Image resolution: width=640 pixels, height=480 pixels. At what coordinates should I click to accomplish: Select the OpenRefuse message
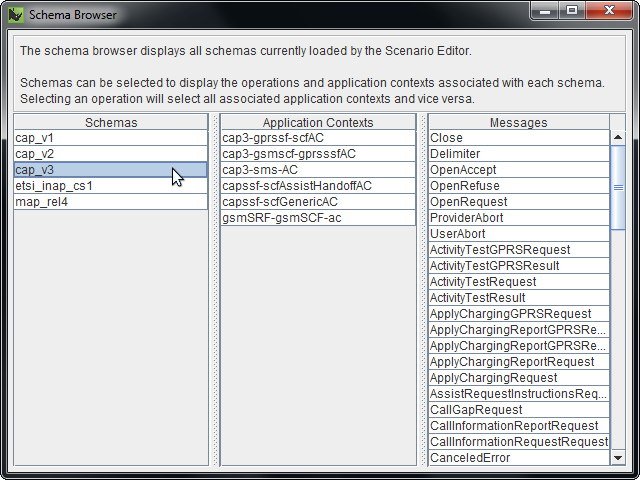click(x=519, y=186)
